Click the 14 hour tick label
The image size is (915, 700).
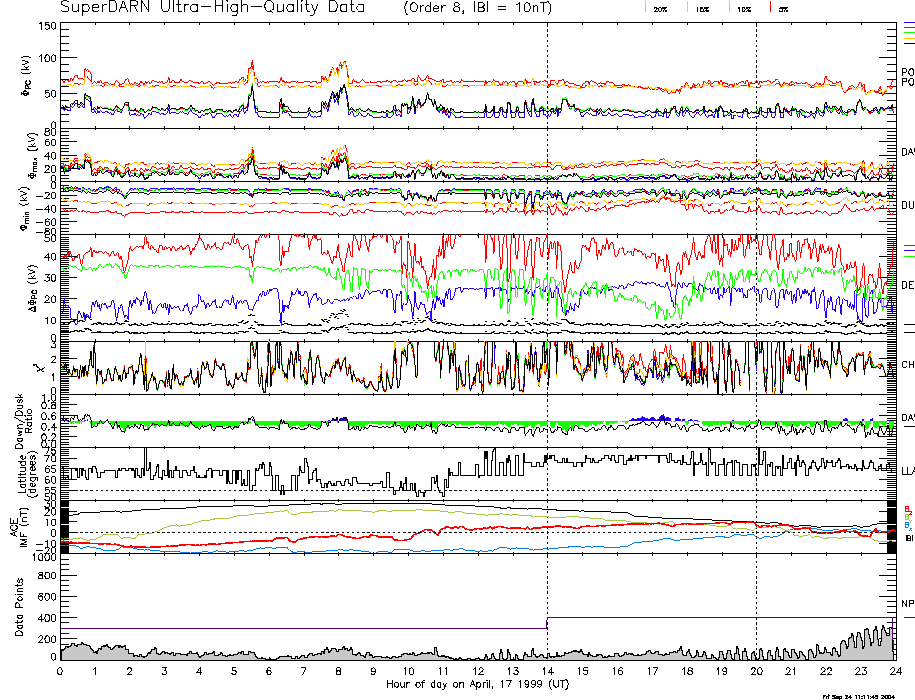pyautogui.click(x=547, y=671)
